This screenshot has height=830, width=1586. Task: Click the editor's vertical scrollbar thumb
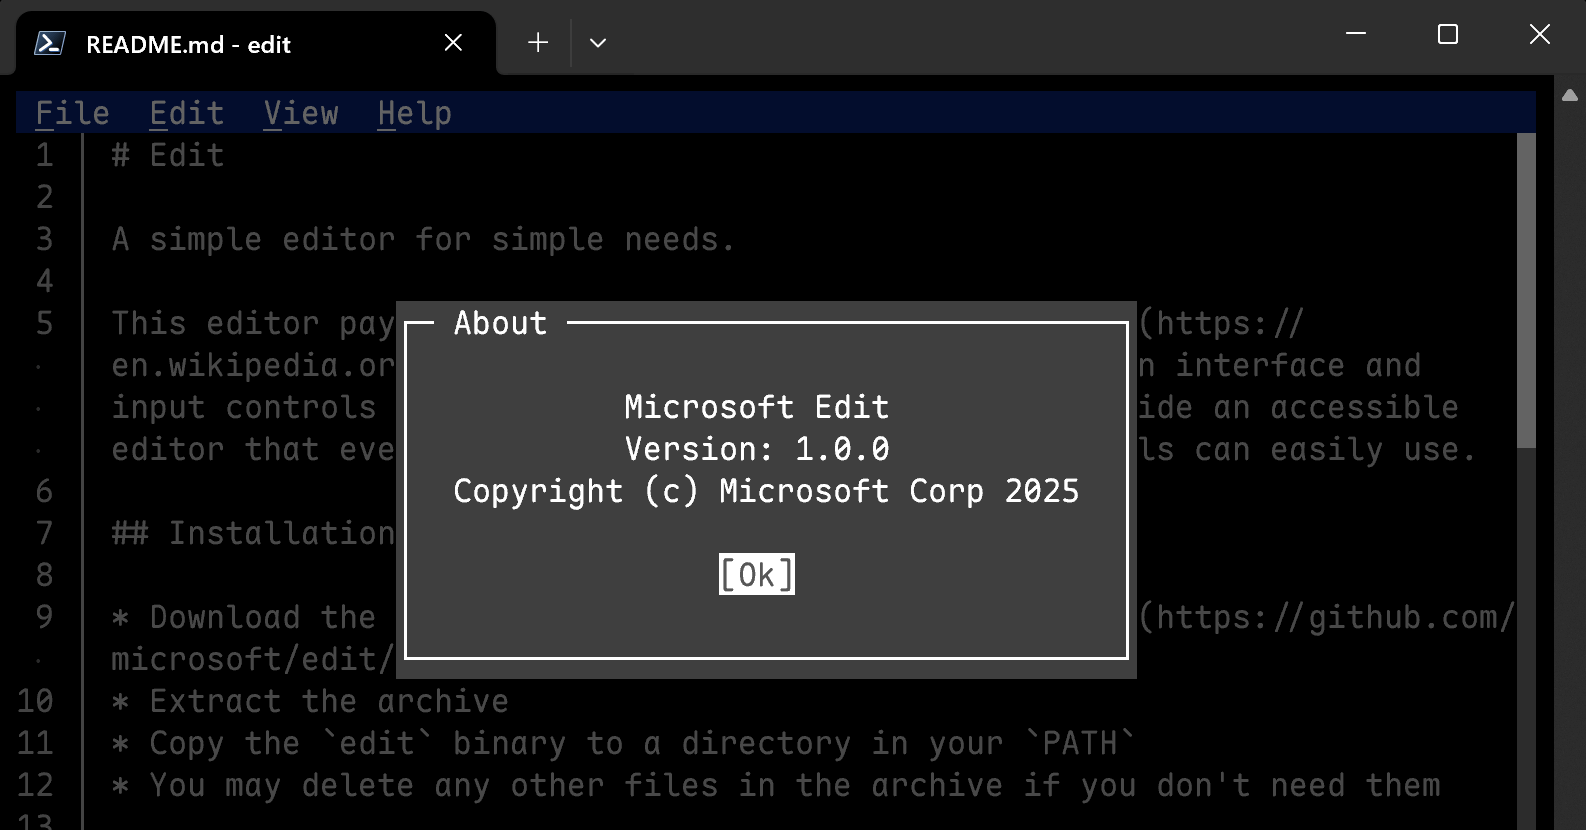coord(1526,290)
